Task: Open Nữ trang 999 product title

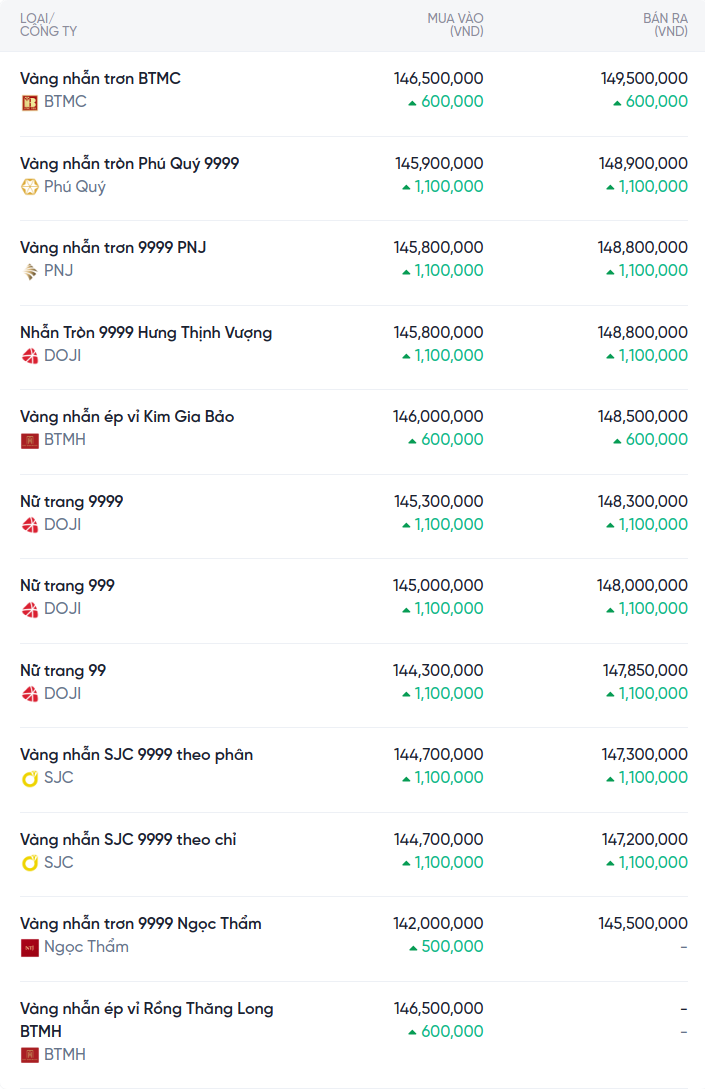Action: pyautogui.click(x=67, y=585)
